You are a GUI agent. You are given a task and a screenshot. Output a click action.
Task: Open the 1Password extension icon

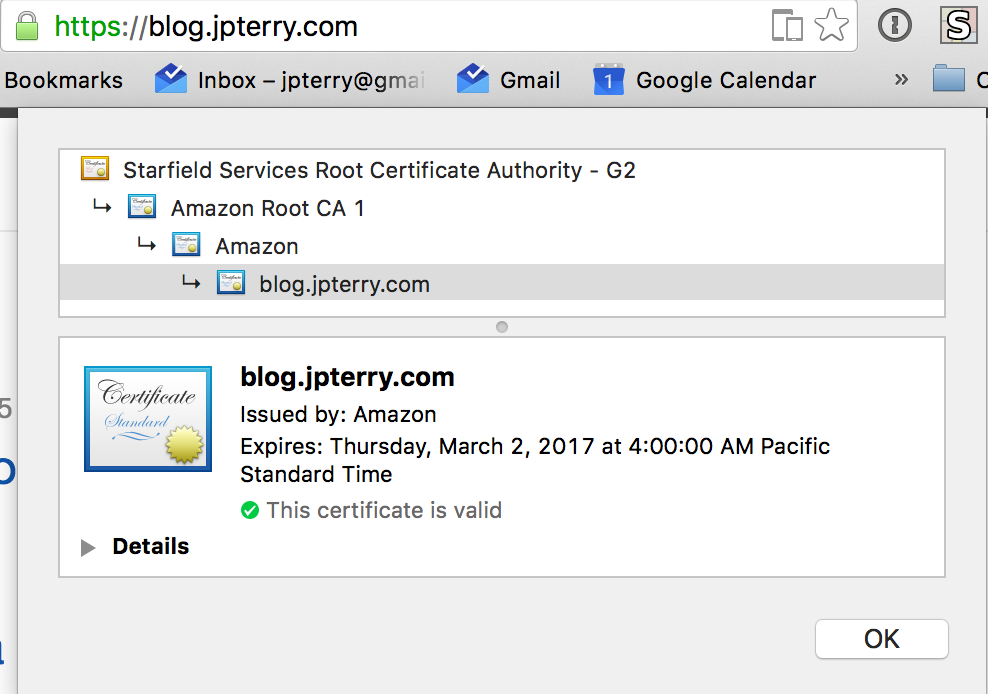(x=895, y=25)
